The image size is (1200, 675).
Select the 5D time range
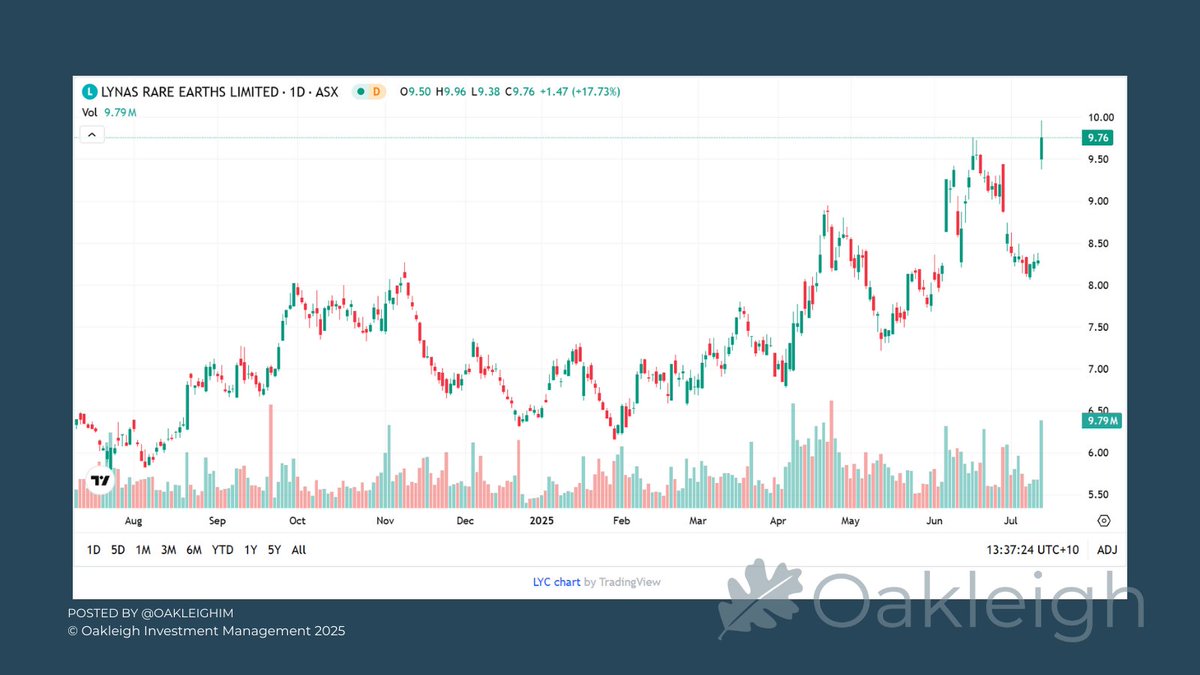[x=118, y=550]
